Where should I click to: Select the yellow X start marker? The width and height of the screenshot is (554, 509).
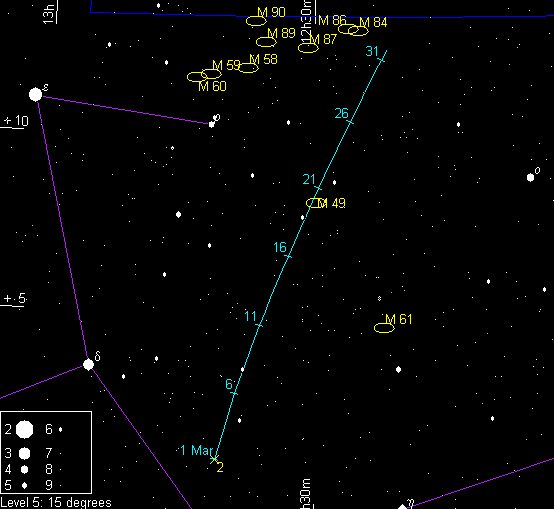click(x=214, y=459)
